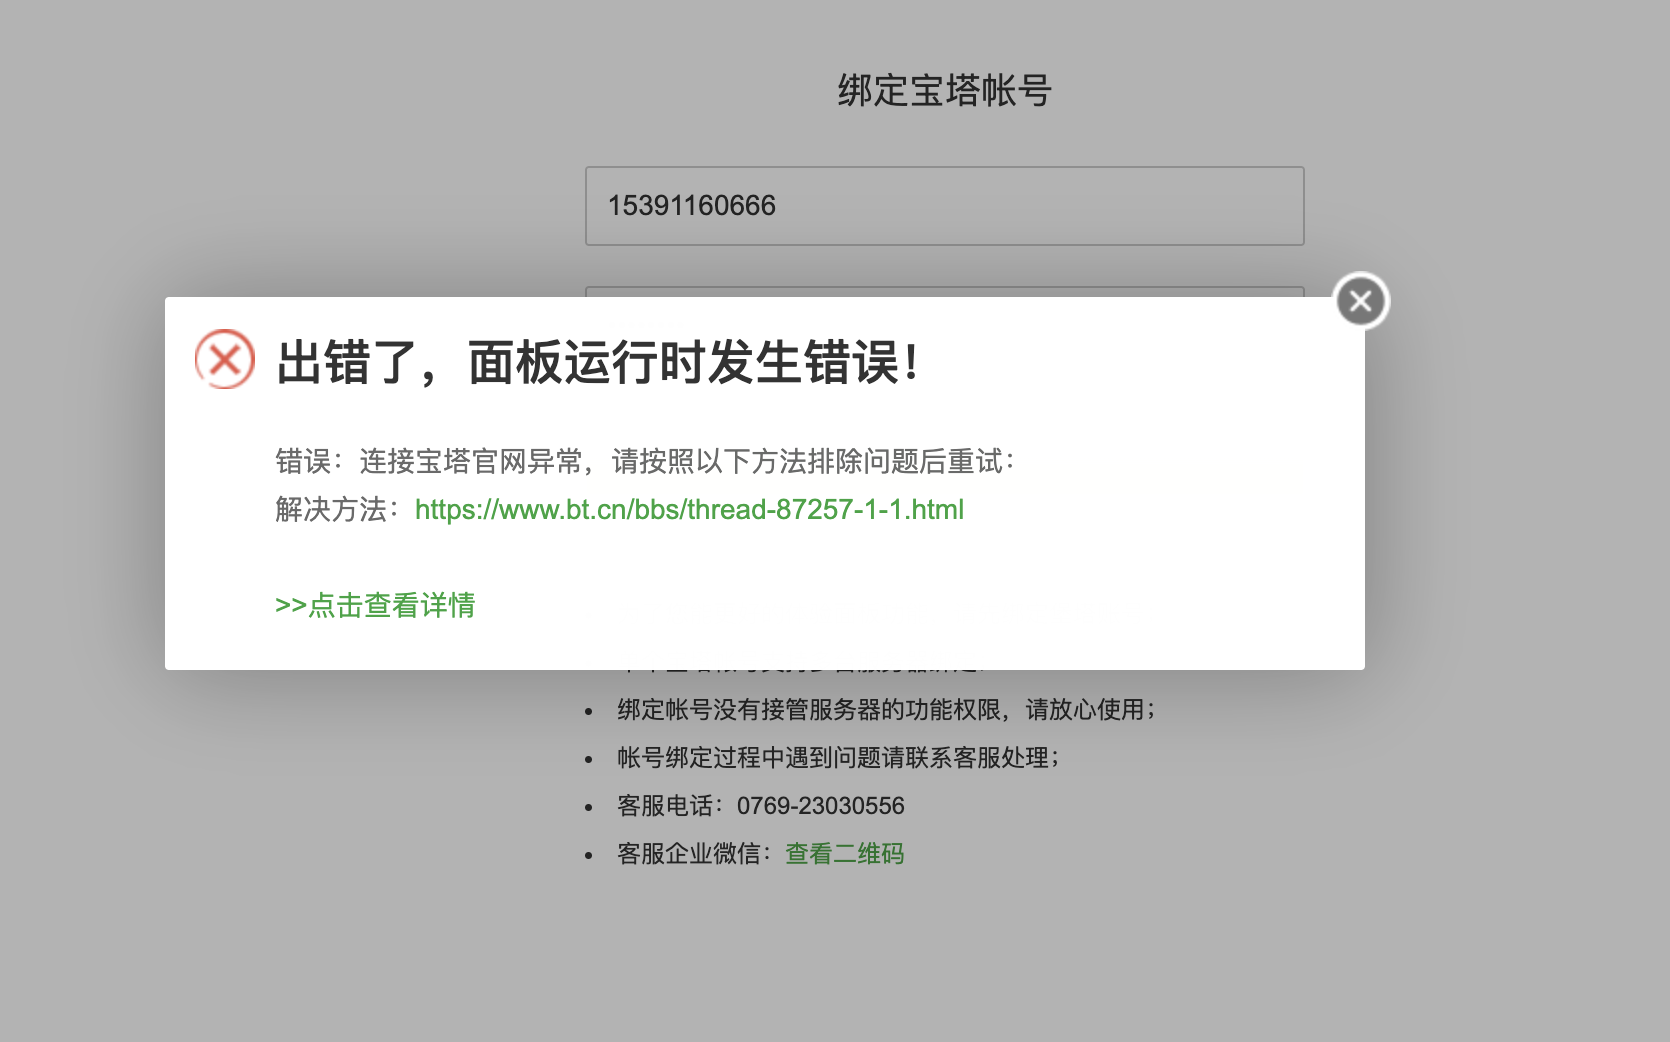The width and height of the screenshot is (1670, 1042).
Task: Click the '客服电话：0769-23030556' line
Action: coord(761,806)
